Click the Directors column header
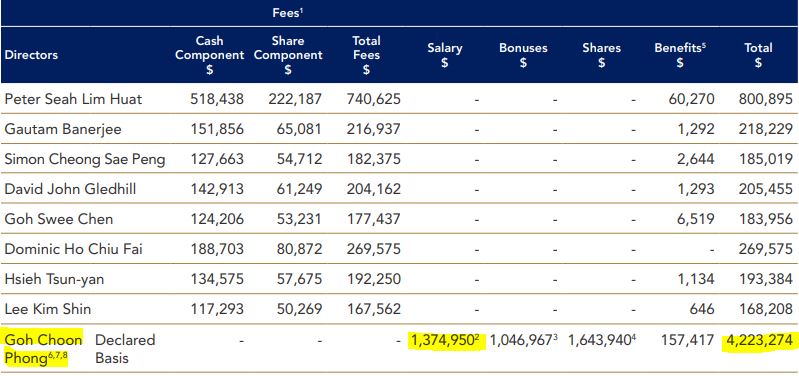 coord(31,55)
